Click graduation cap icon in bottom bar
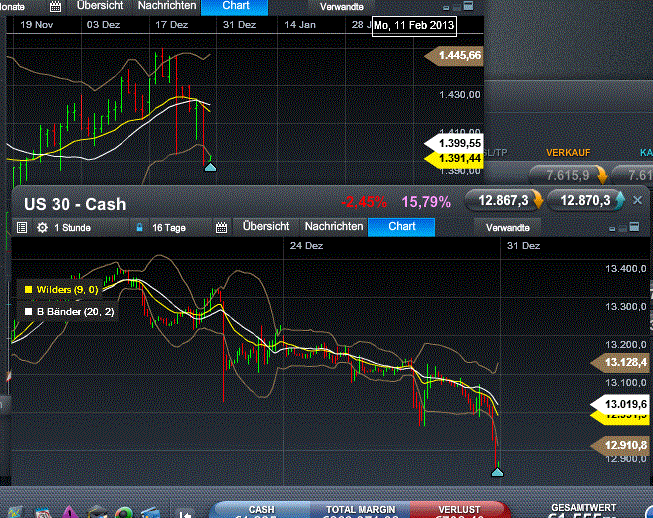The image size is (653, 518). coord(97,512)
